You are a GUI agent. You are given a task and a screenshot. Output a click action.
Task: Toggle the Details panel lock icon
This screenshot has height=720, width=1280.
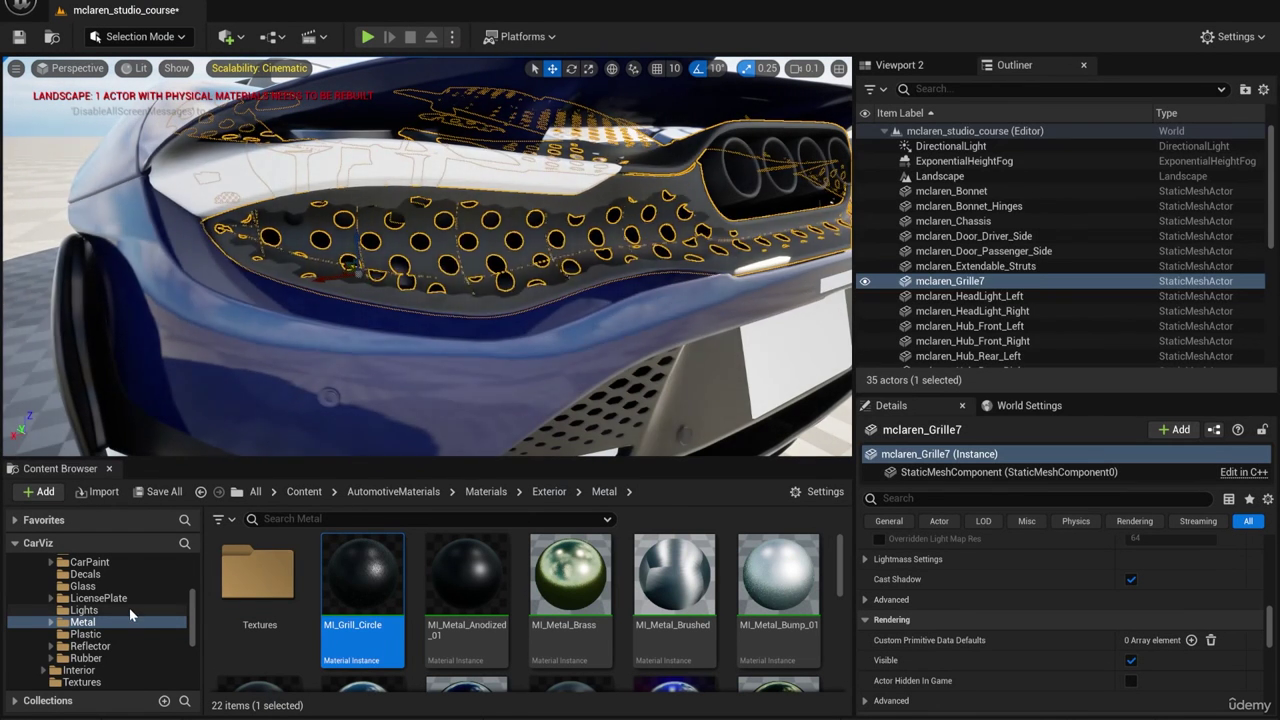[1262, 430]
